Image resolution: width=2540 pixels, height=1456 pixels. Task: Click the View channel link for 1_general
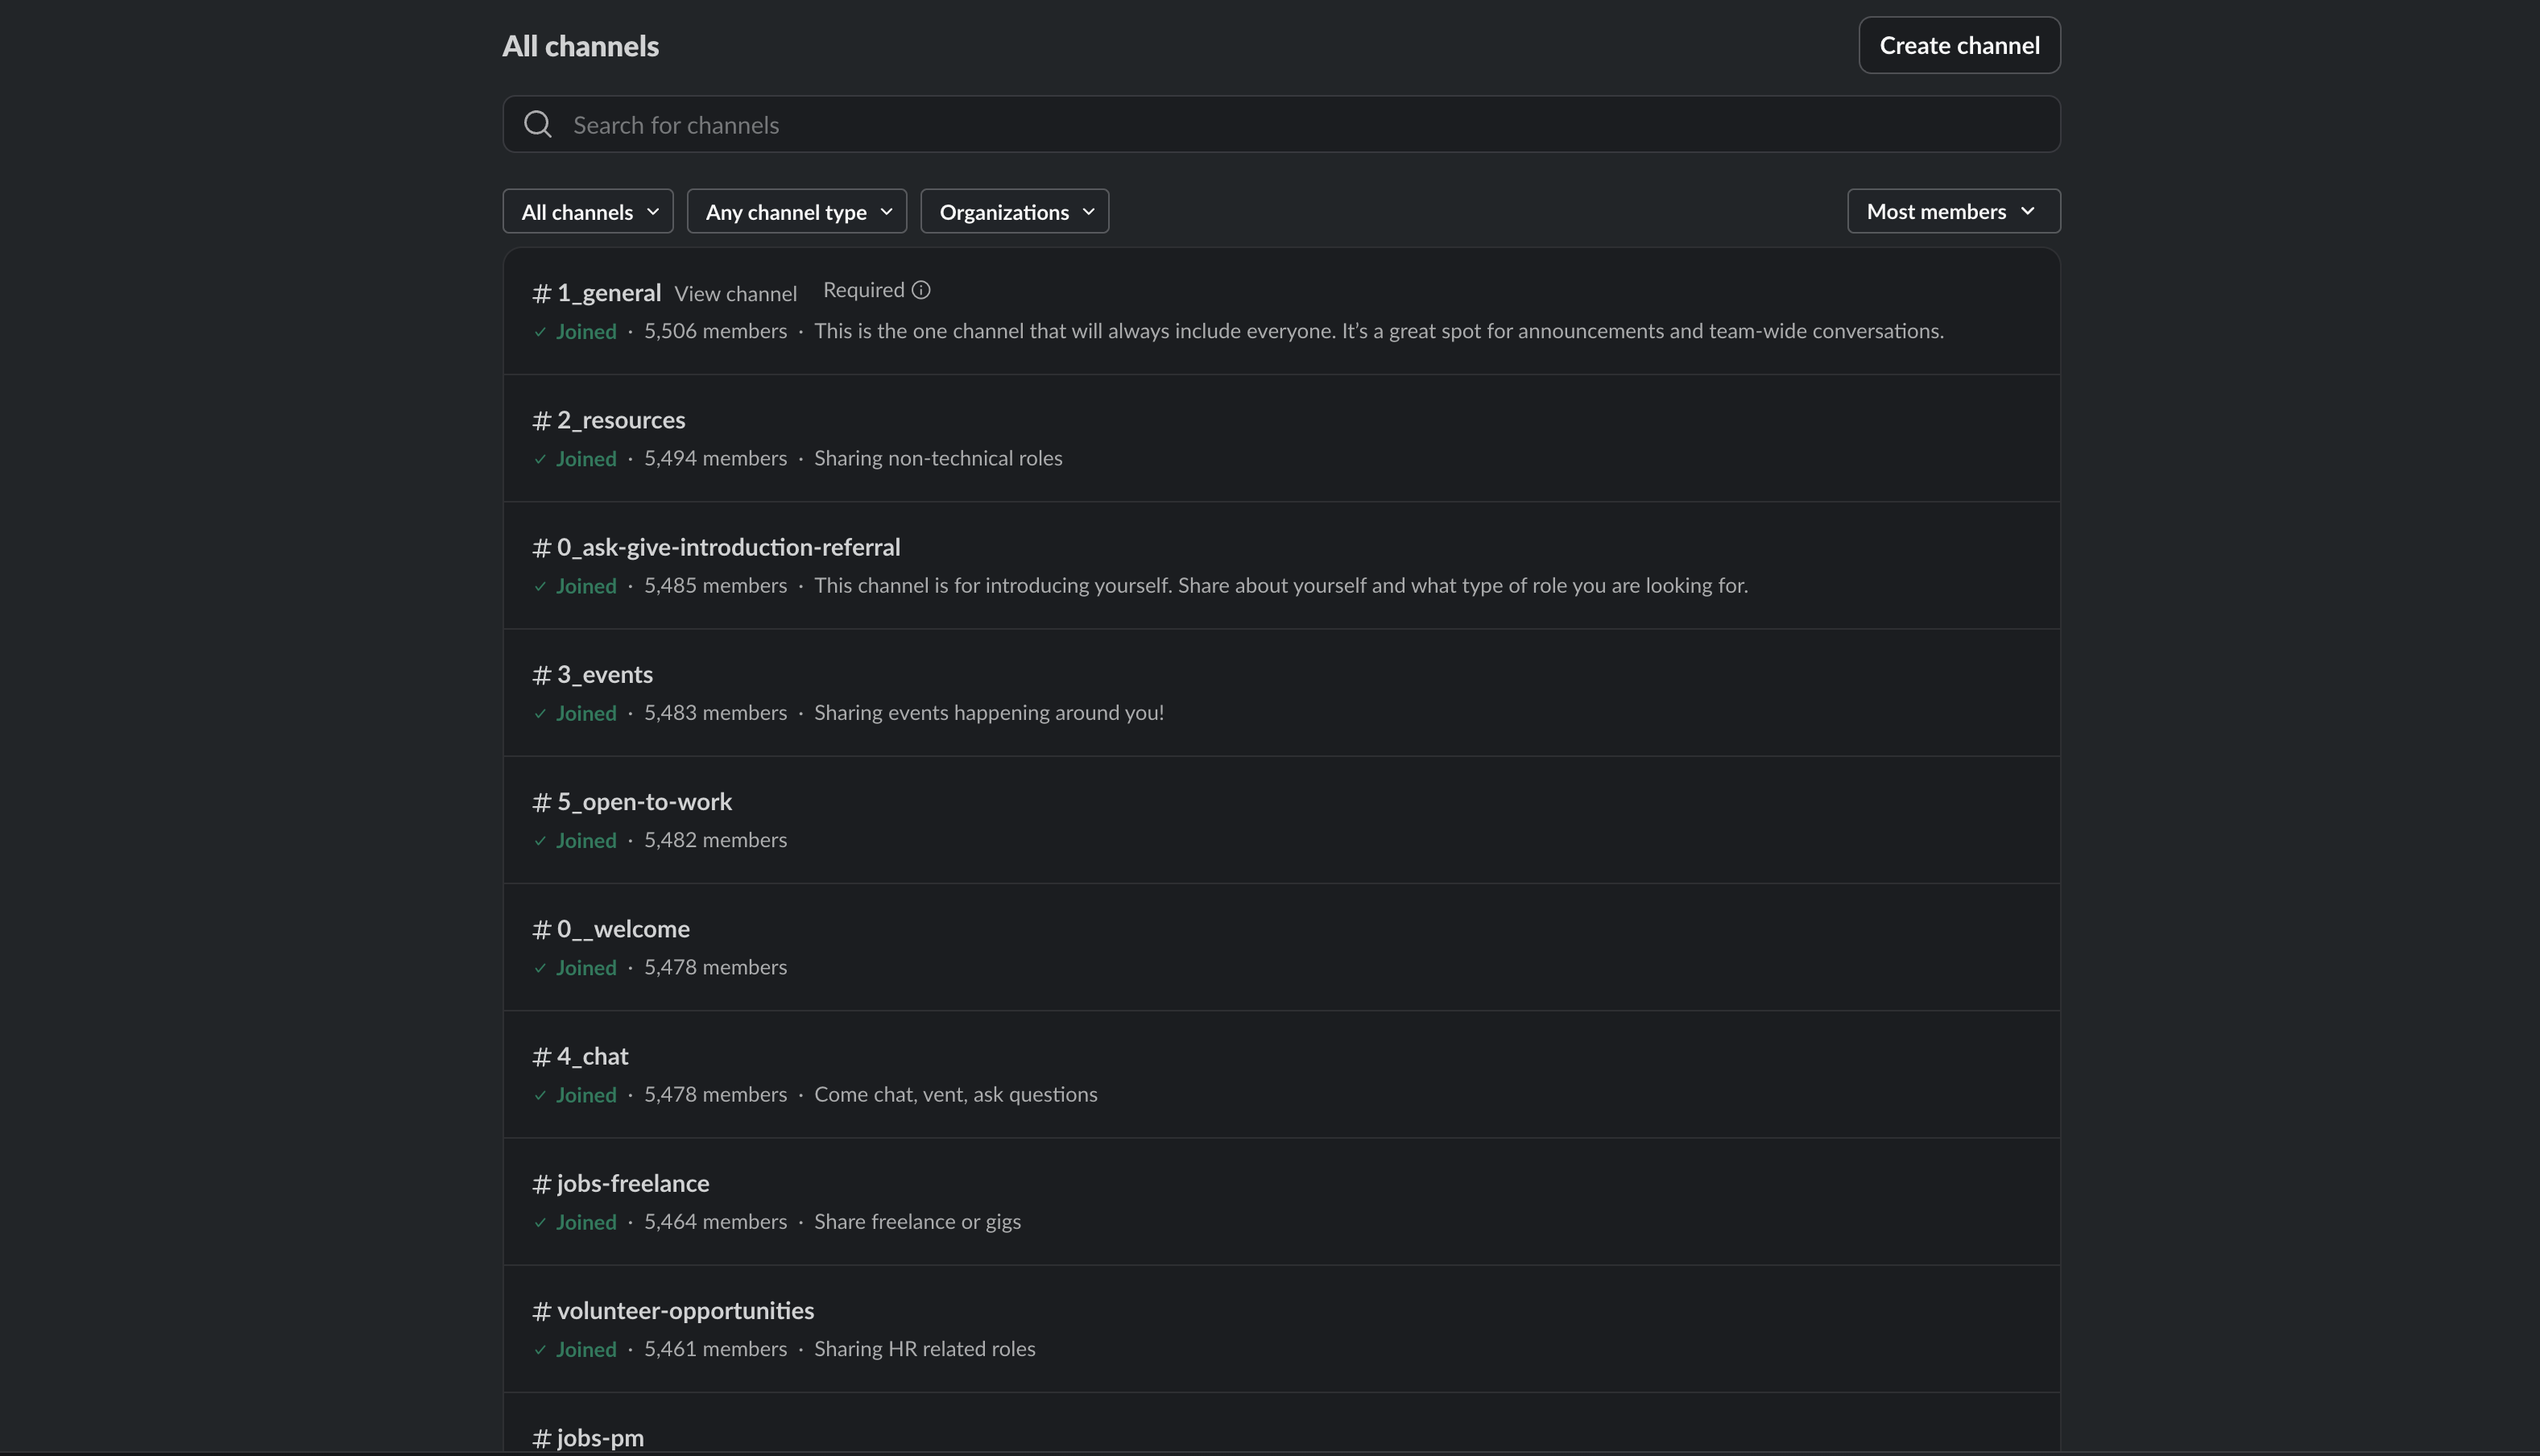click(x=735, y=294)
